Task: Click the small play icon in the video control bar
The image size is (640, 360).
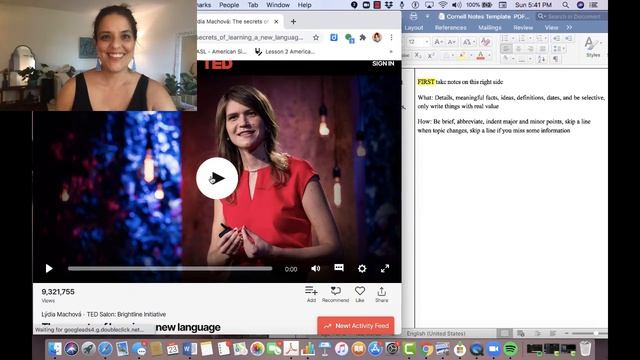Action: (49, 268)
